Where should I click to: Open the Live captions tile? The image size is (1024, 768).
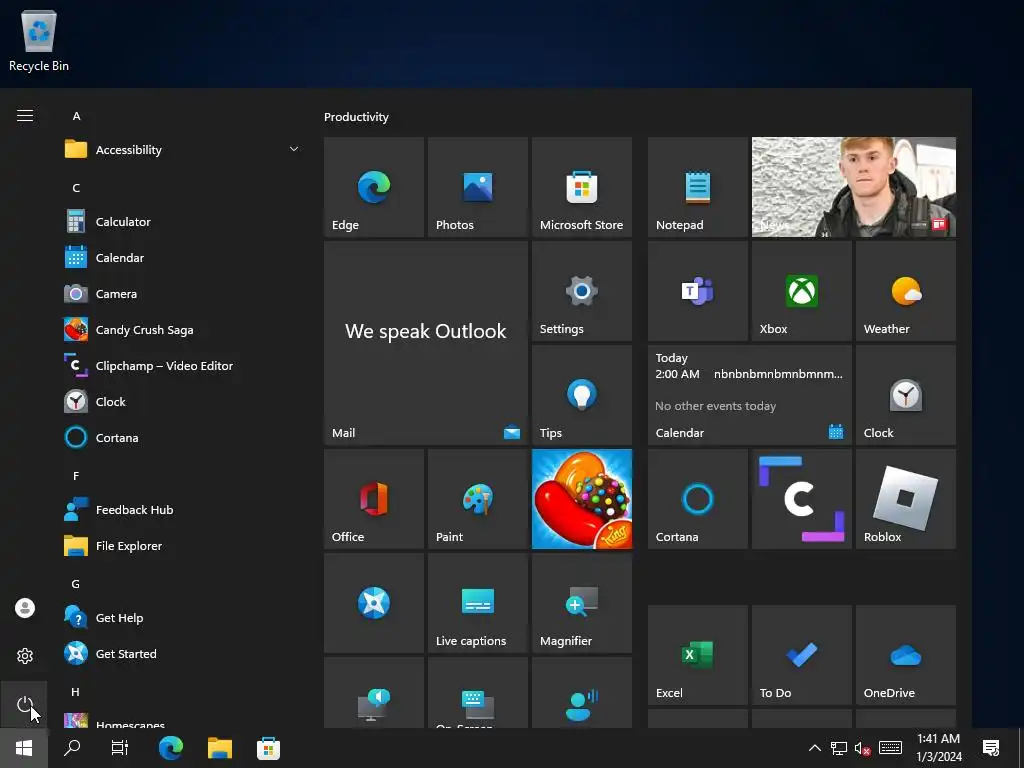tap(477, 603)
